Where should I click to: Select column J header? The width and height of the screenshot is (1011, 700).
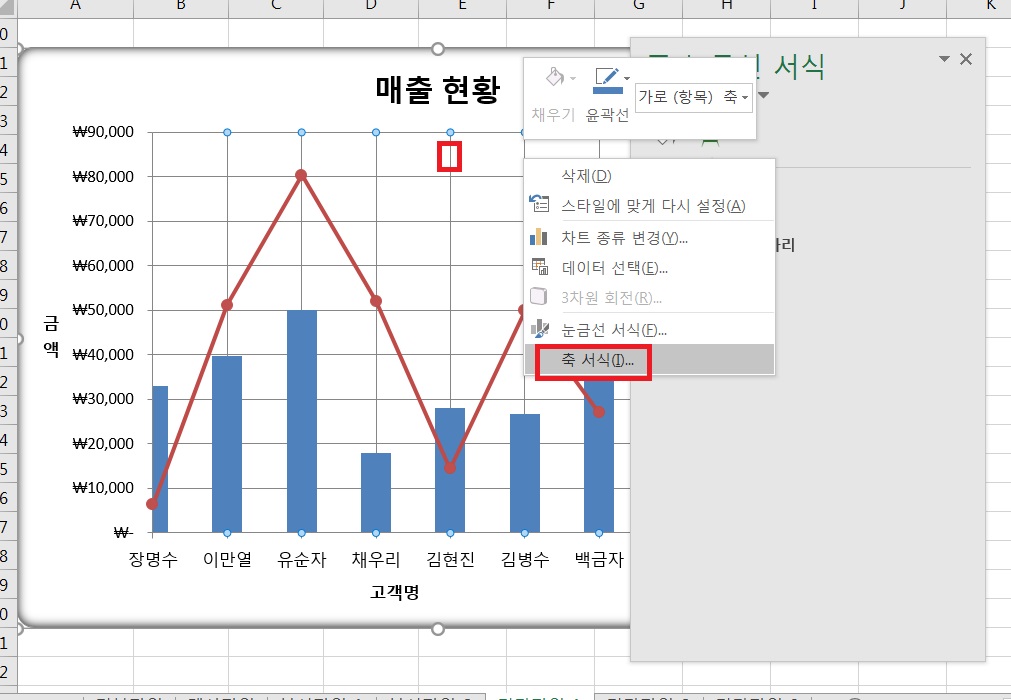tap(902, 6)
